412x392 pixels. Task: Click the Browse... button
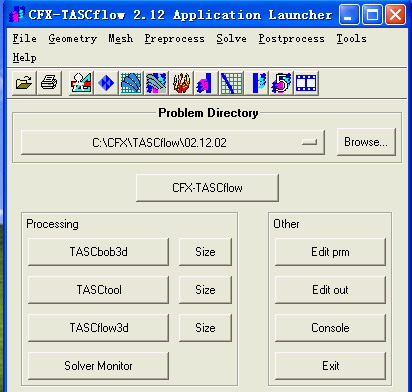click(x=366, y=142)
